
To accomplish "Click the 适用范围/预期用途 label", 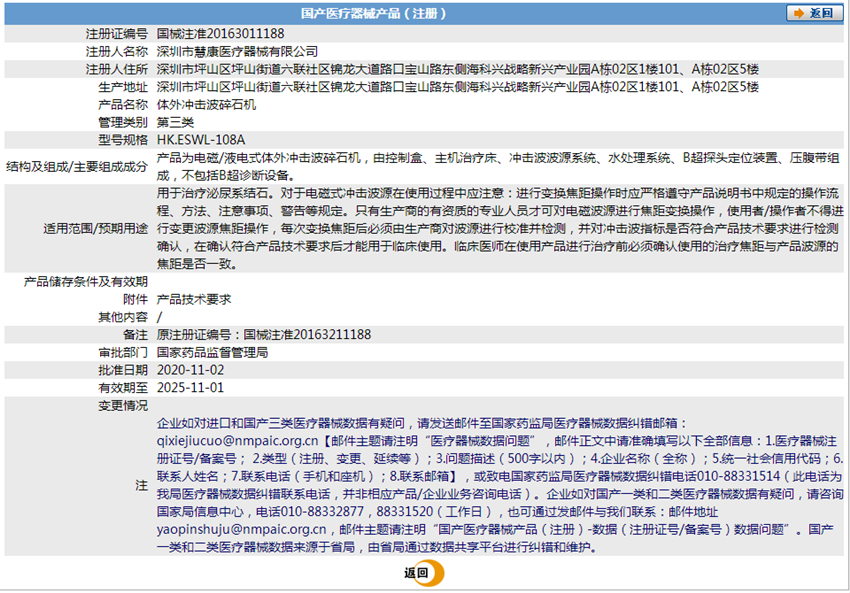I will [x=95, y=229].
